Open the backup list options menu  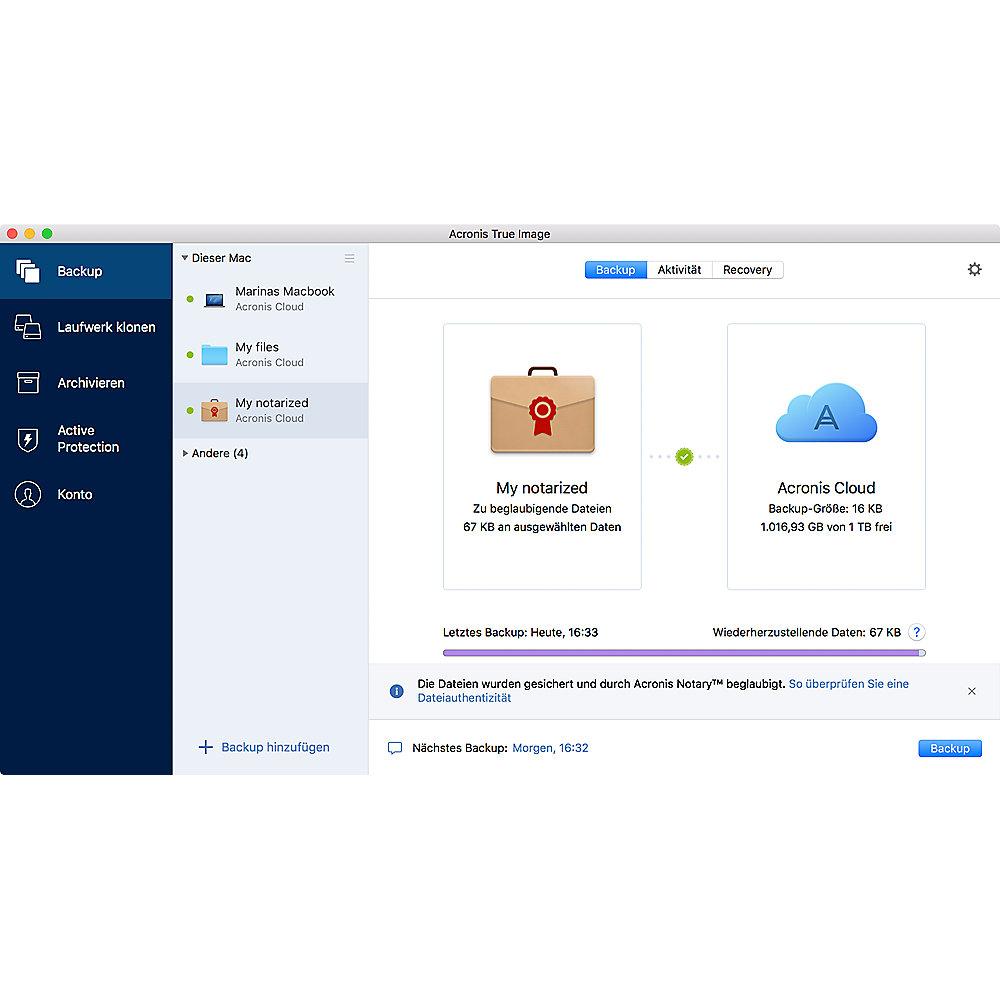tap(349, 258)
